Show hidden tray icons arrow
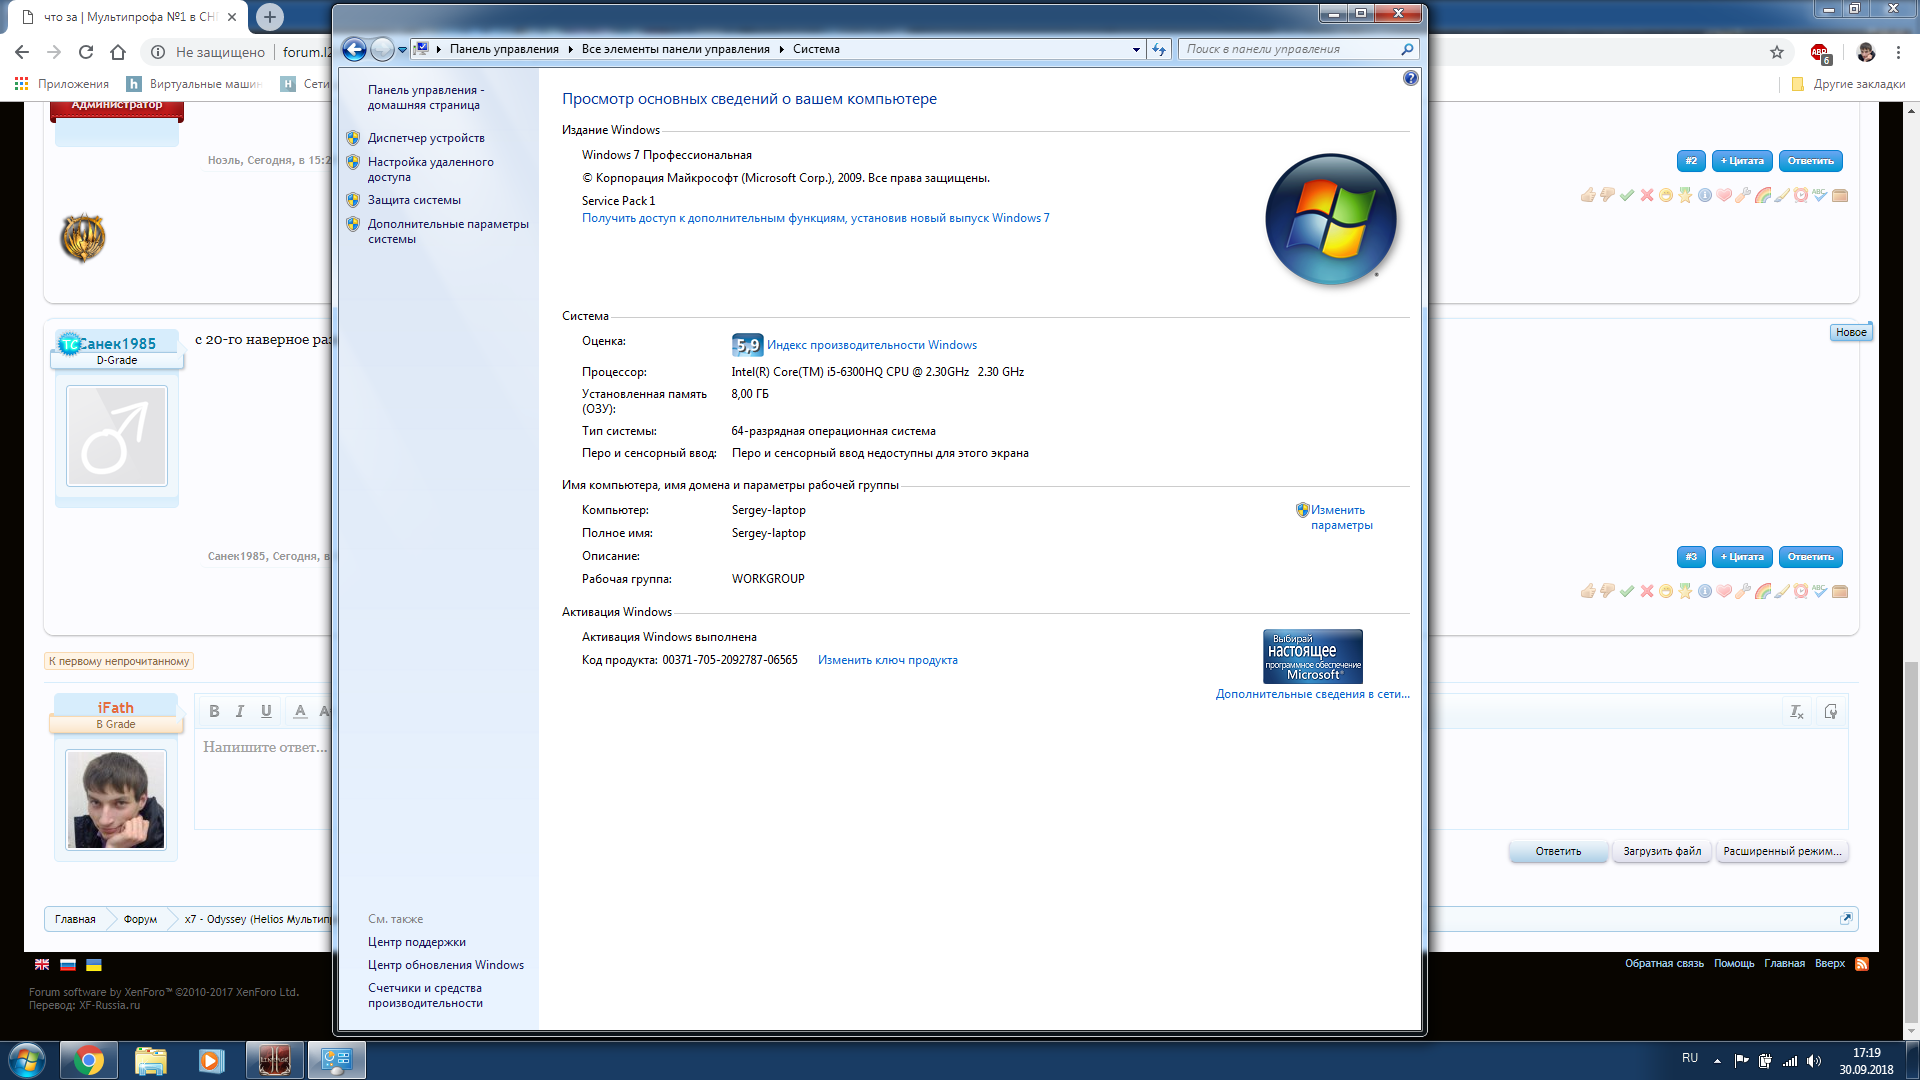The image size is (1920, 1080). tap(1717, 1060)
